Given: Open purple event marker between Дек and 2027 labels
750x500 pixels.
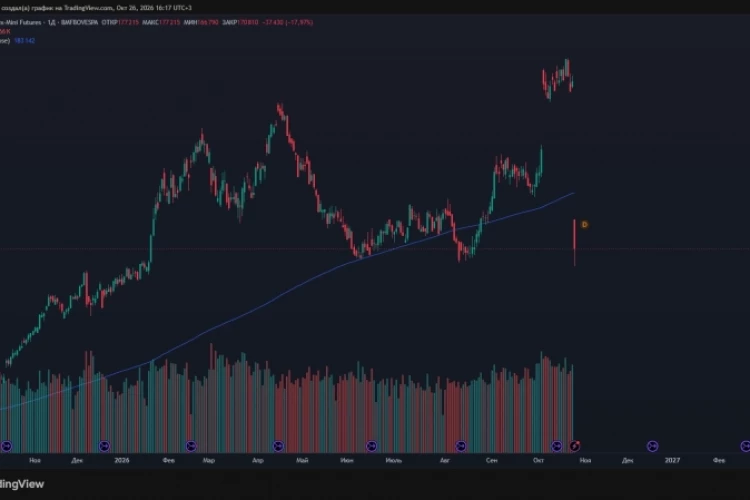Looking at the screenshot, I should click(x=652, y=446).
